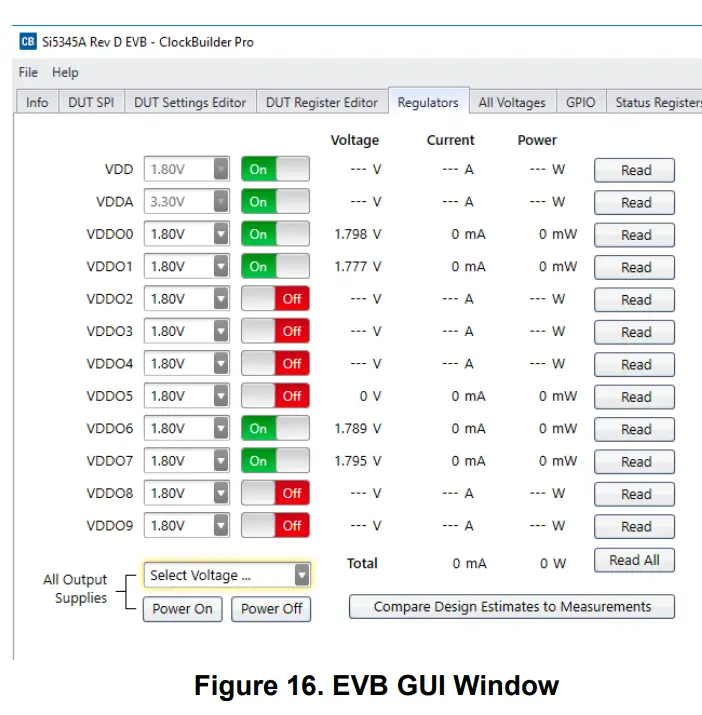
Task: Click the Total row label
Action: (362, 563)
